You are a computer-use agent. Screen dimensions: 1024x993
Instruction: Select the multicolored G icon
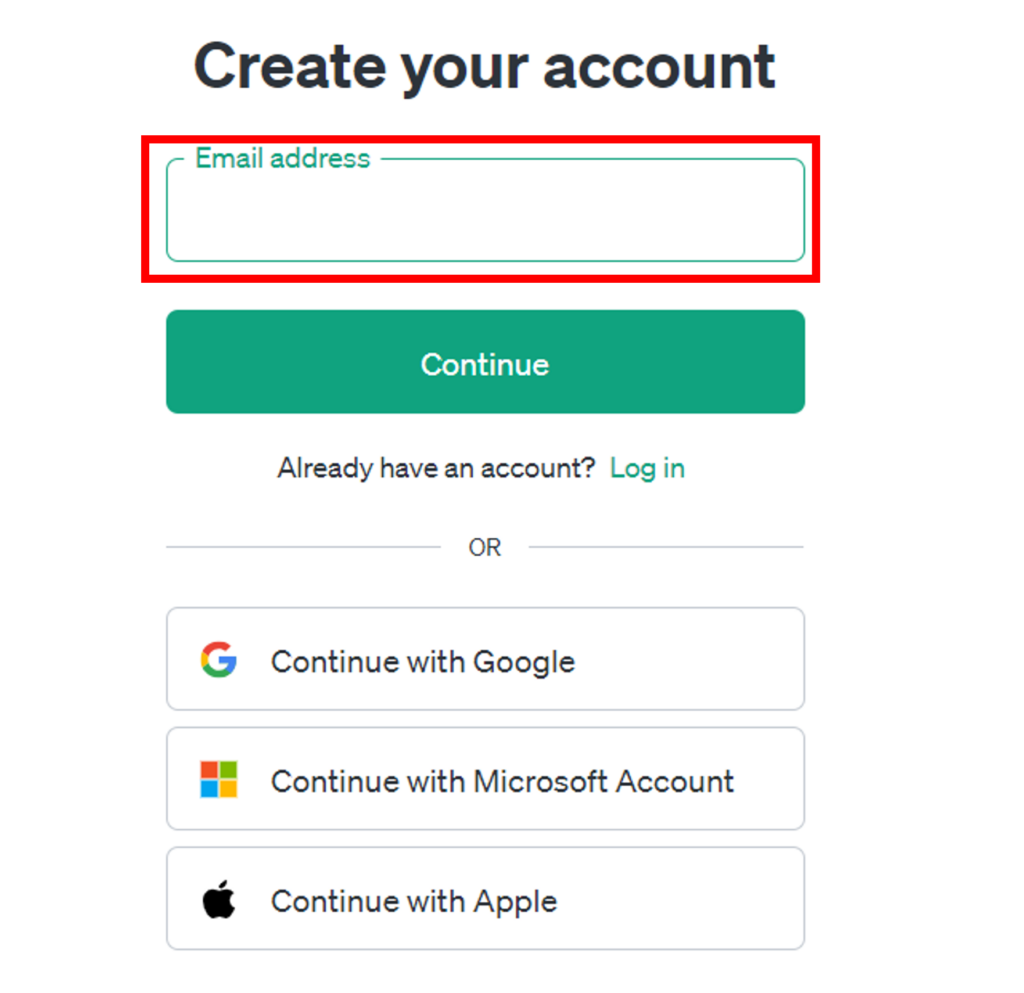pos(218,659)
